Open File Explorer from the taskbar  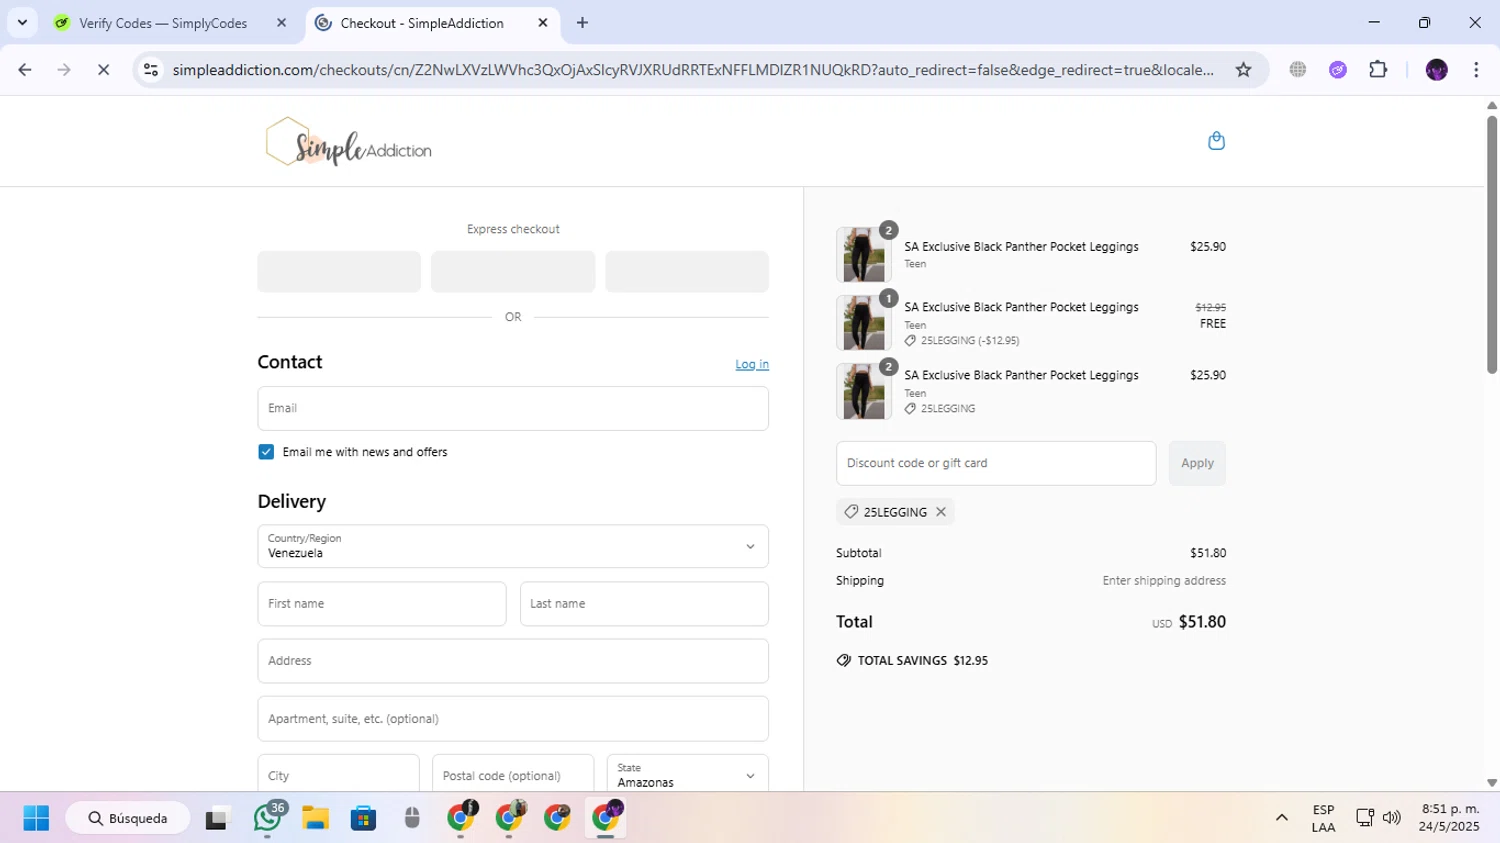pyautogui.click(x=315, y=818)
